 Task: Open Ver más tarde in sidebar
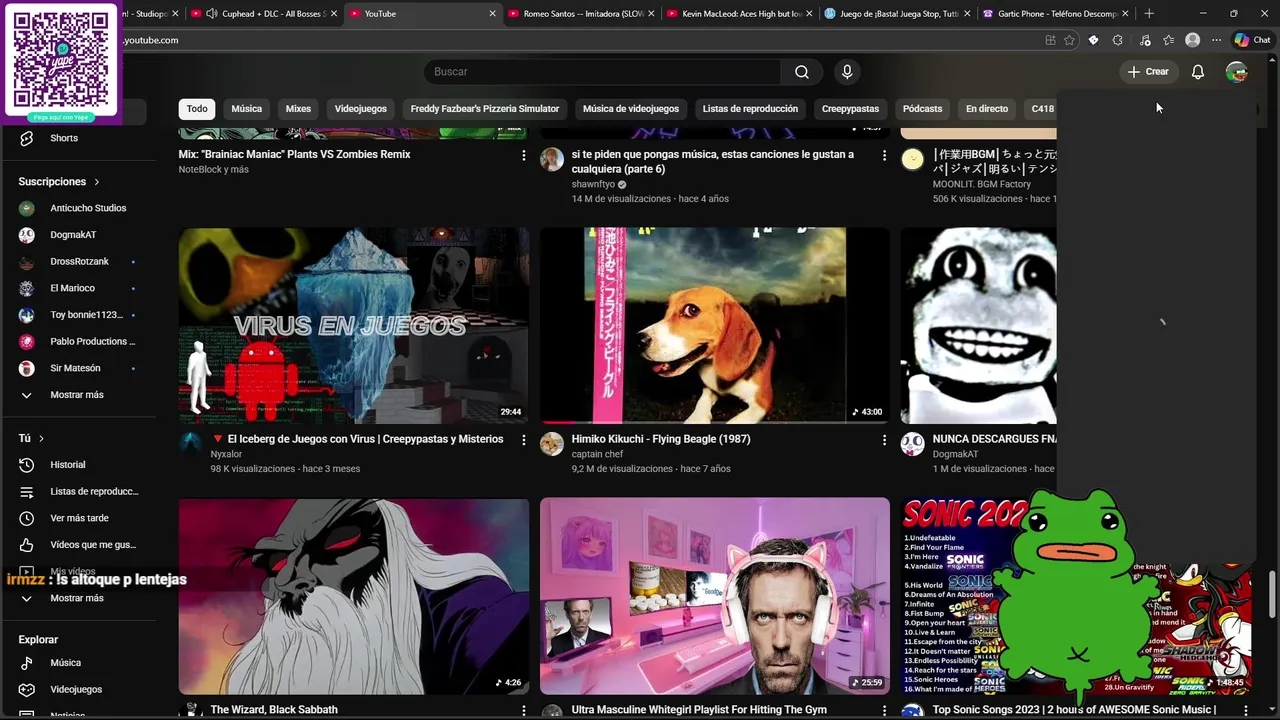(78, 518)
